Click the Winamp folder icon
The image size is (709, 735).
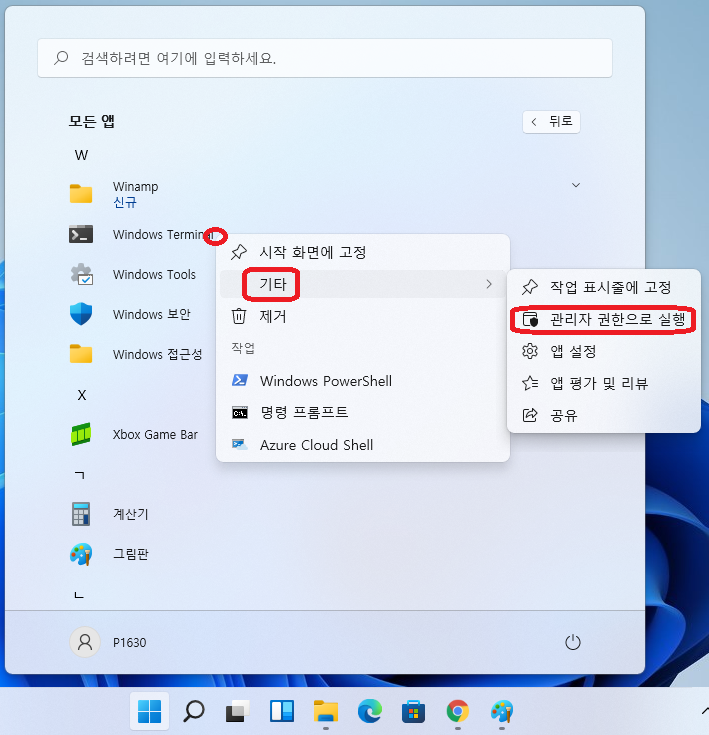[x=81, y=193]
